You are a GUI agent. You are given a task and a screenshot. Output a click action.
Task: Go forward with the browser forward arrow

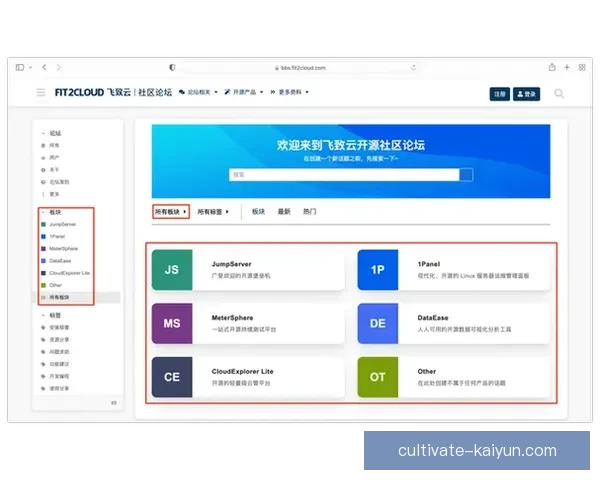59,67
